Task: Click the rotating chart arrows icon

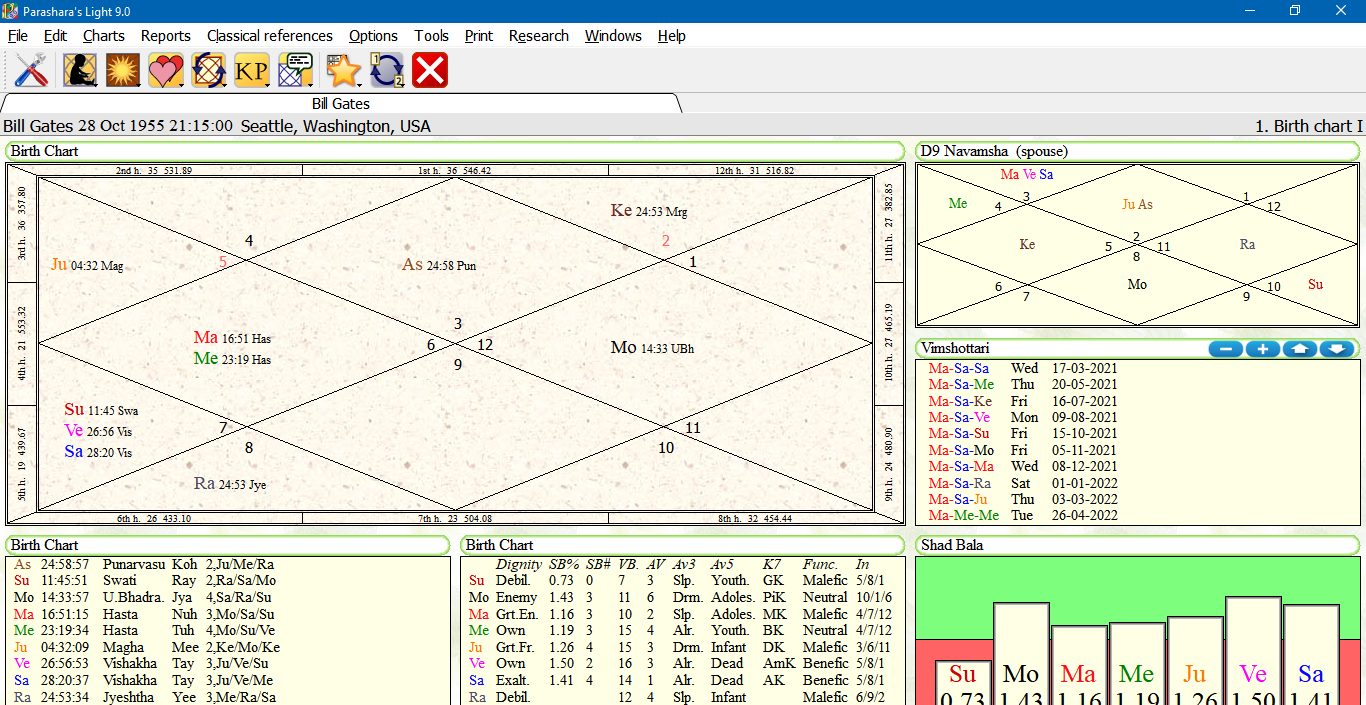Action: coord(209,70)
